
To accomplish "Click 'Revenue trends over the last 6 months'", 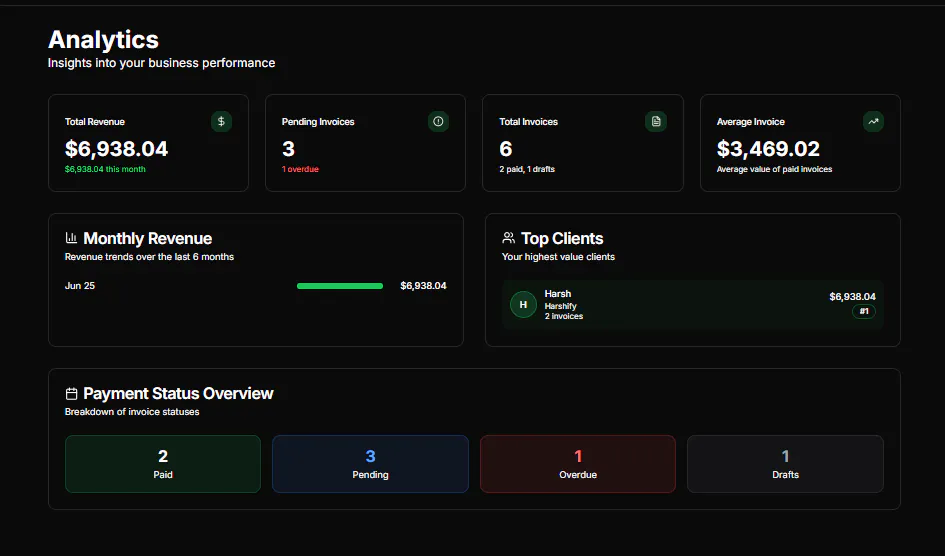I will 149,257.
